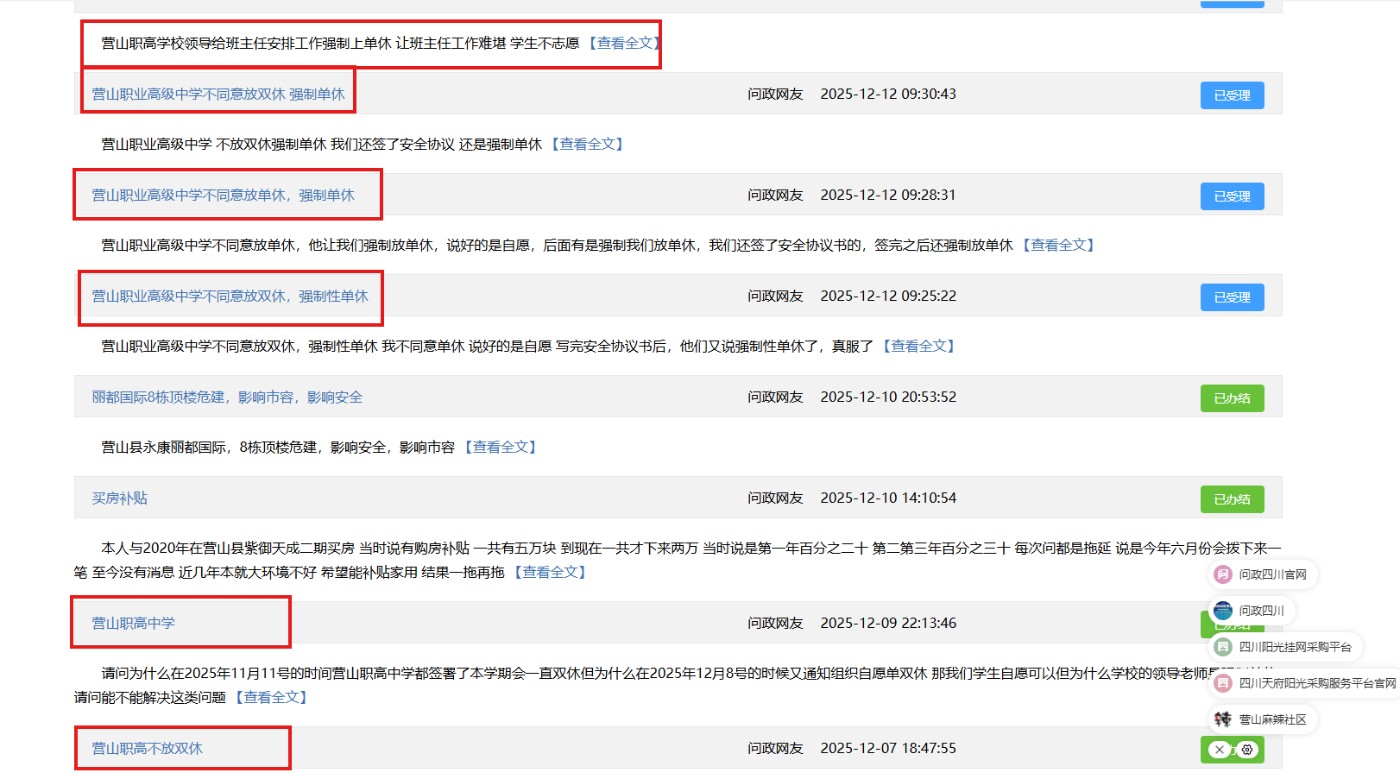Close the floating shortcut panel with X
Image resolution: width=1400 pixels, height=776 pixels.
tap(1218, 749)
